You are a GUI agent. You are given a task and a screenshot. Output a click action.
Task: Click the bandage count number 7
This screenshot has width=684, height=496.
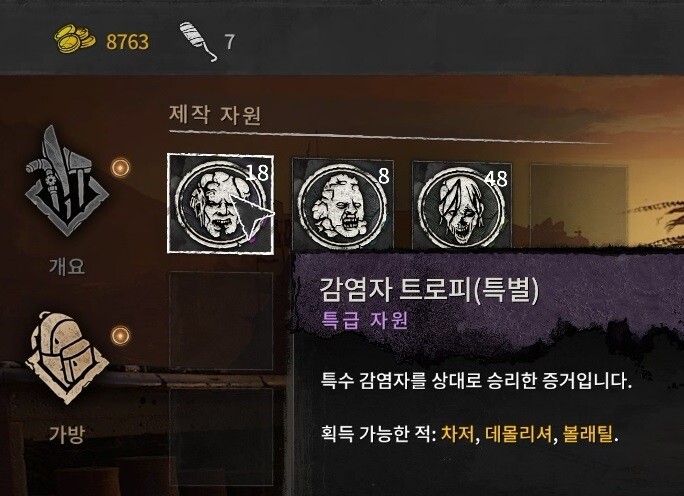coord(229,42)
